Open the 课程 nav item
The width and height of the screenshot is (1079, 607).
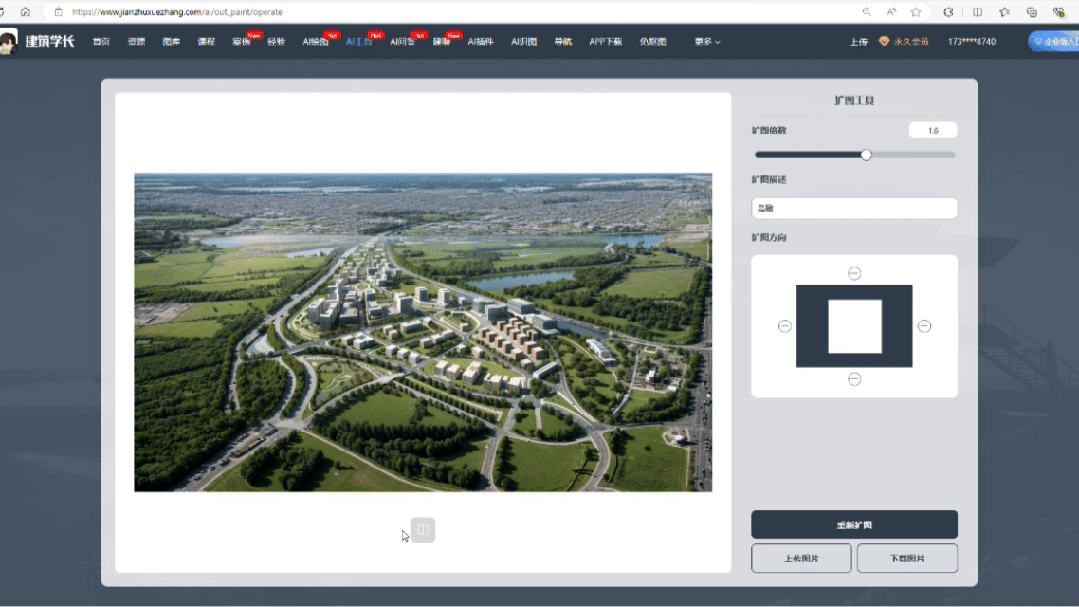206,42
